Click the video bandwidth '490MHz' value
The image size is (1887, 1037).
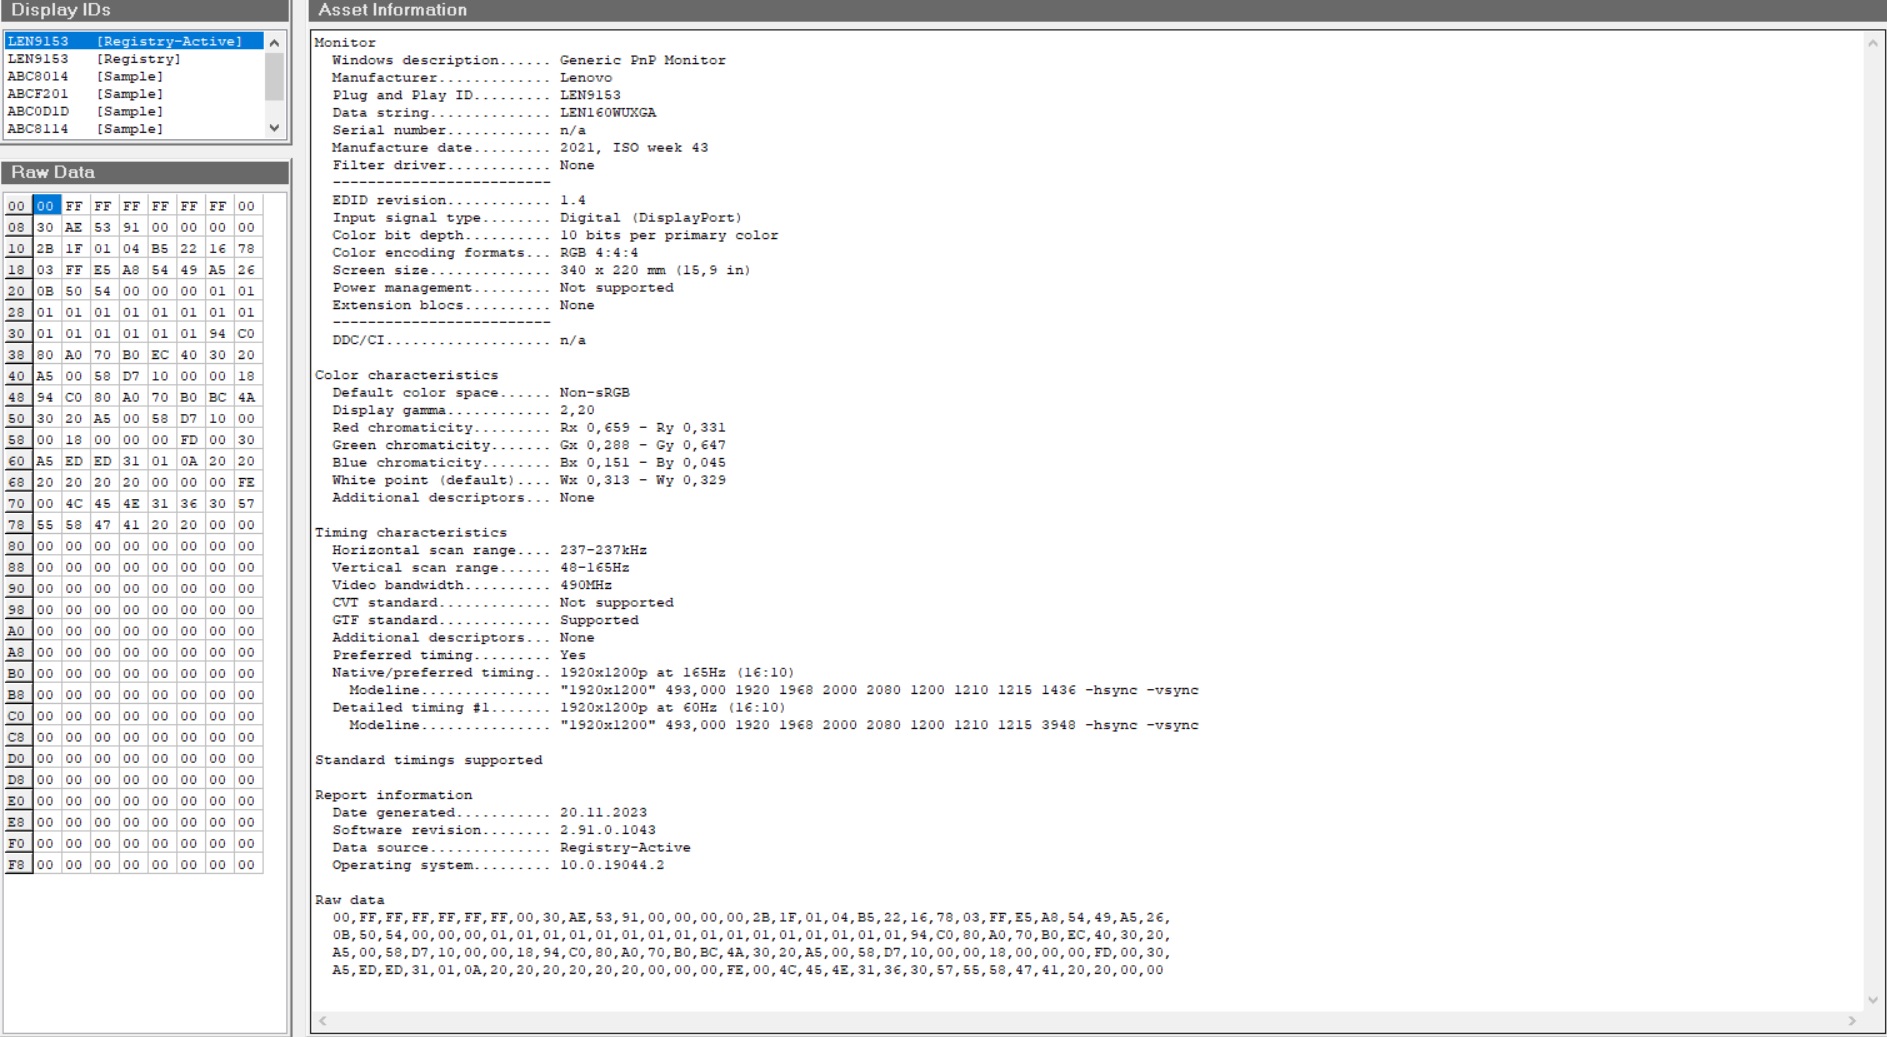(x=586, y=585)
